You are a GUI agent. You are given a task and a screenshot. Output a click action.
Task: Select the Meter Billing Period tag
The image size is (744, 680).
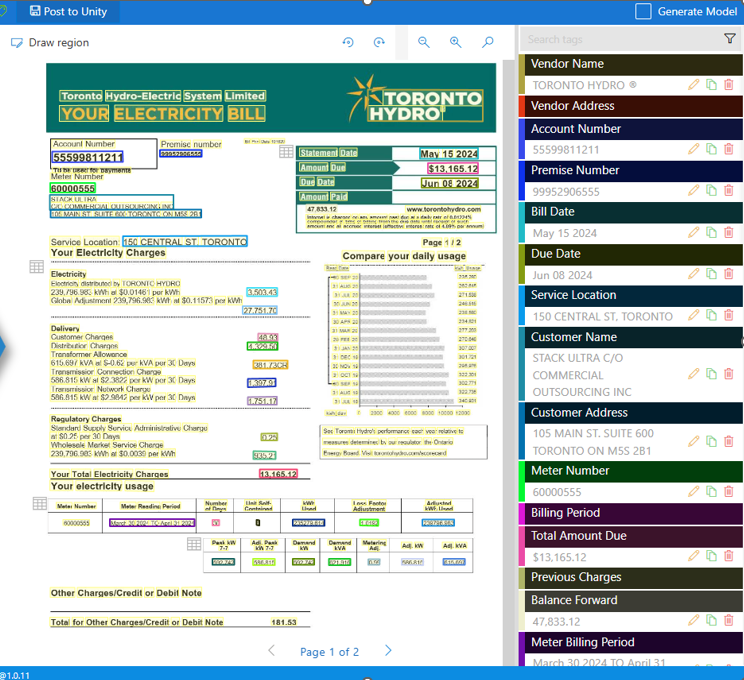[633, 642]
